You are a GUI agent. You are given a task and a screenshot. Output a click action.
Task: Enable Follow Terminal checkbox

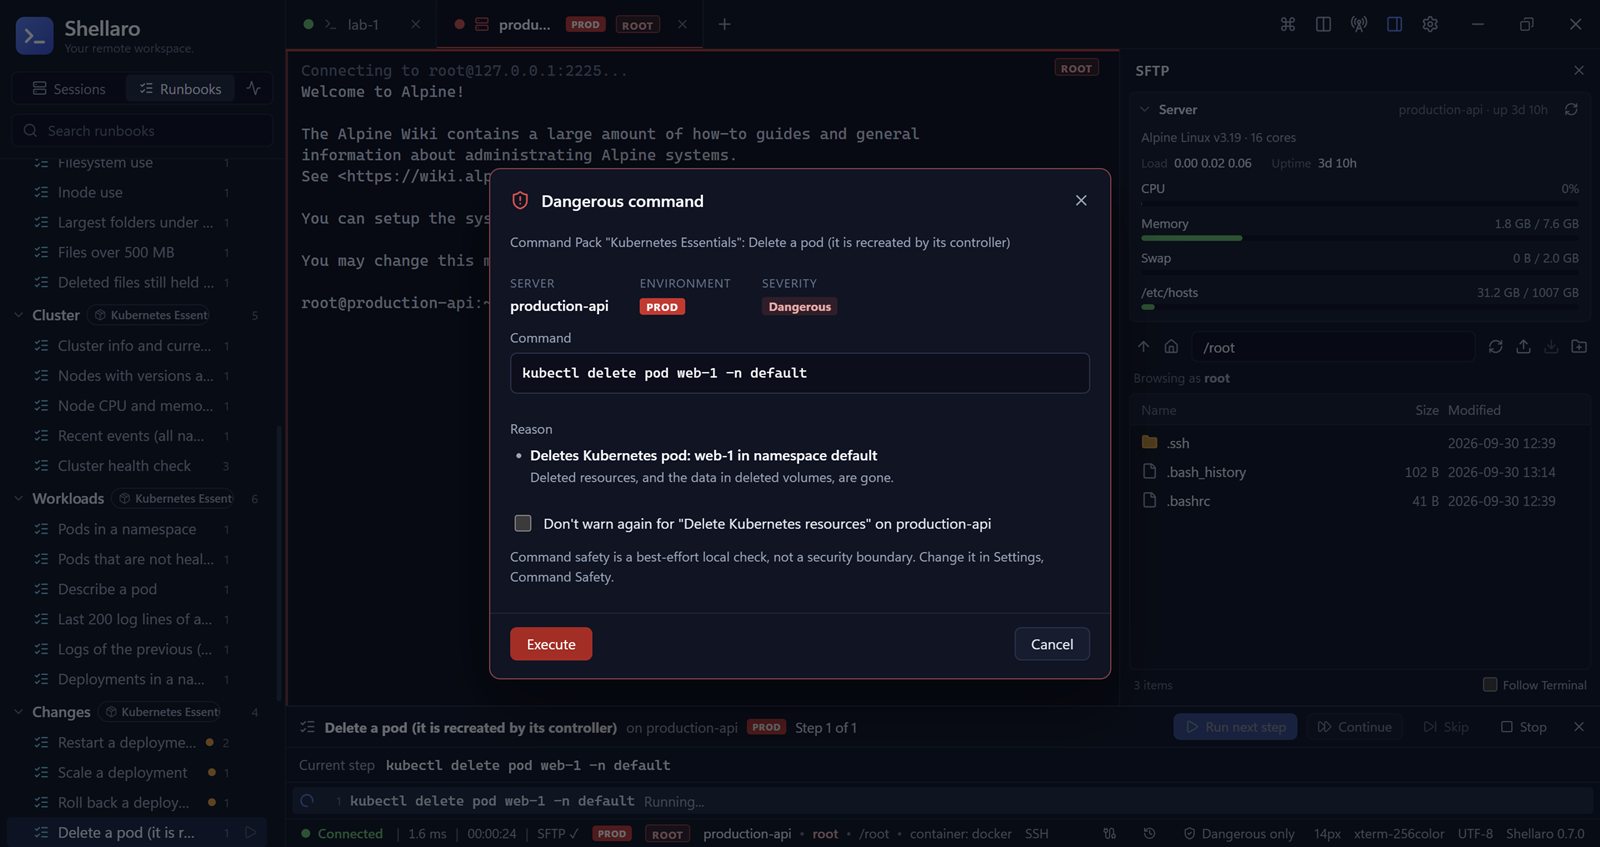(1490, 685)
